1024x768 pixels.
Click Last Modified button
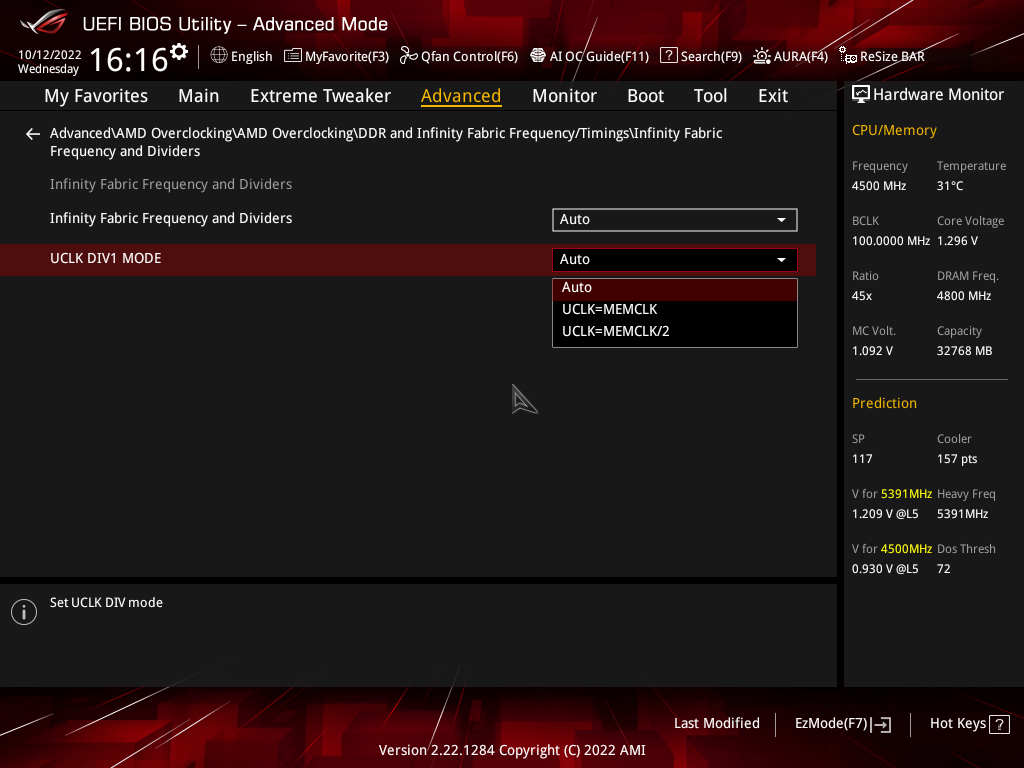pyautogui.click(x=716, y=724)
